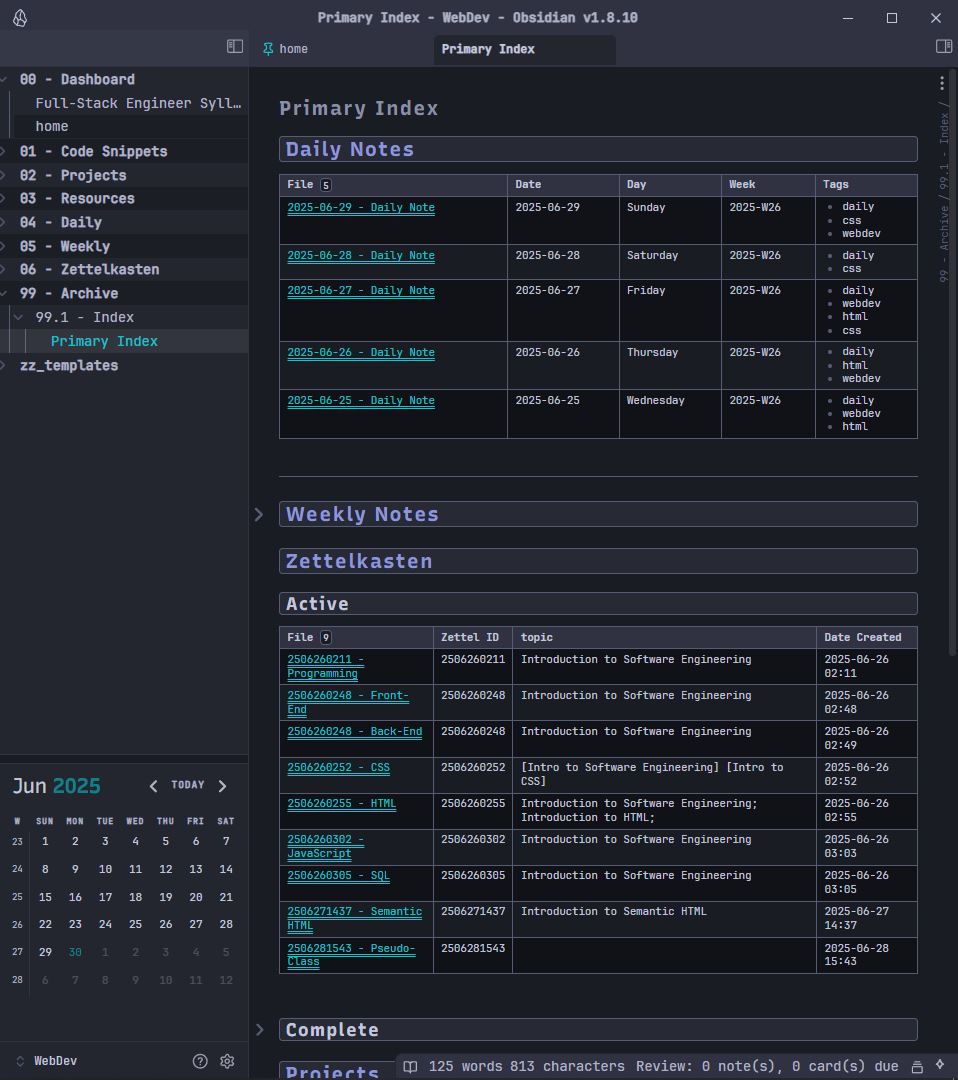Image resolution: width=958 pixels, height=1080 pixels.
Task: Open the 2025-06-29 Daily Note link
Action: click(361, 207)
